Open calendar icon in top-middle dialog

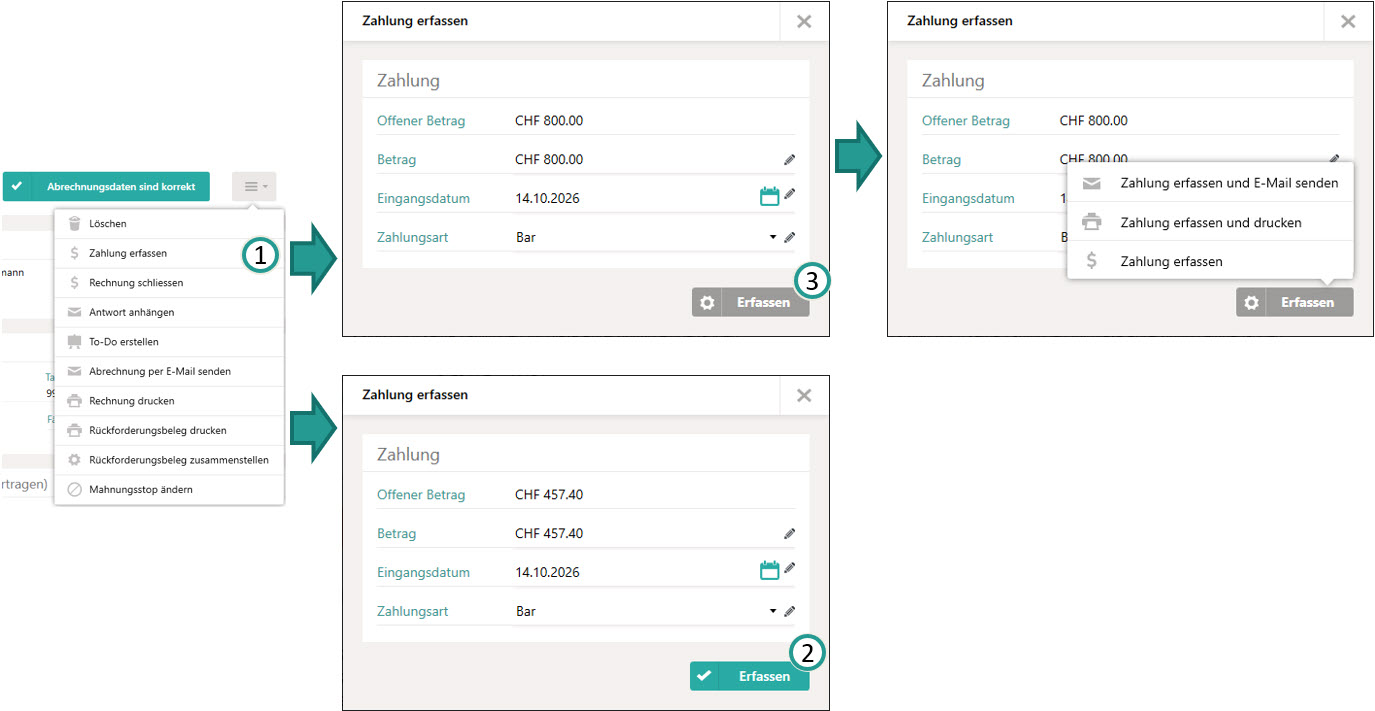(769, 197)
